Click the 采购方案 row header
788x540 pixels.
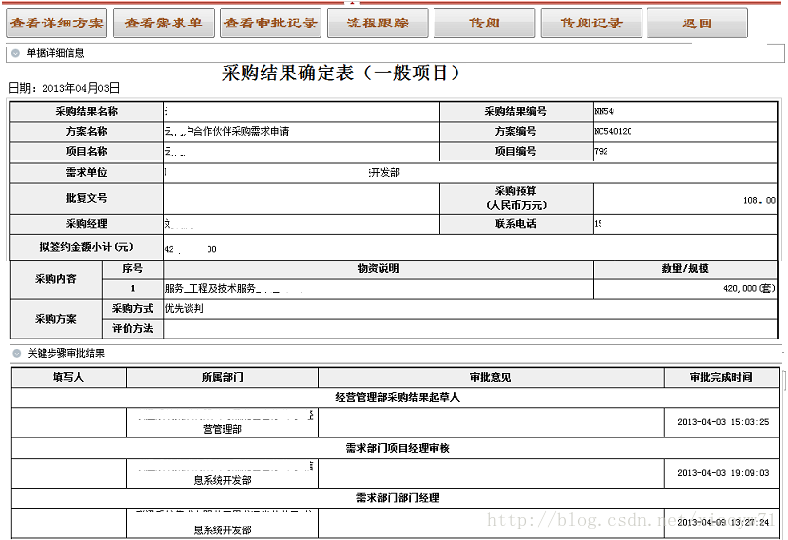(x=56, y=319)
